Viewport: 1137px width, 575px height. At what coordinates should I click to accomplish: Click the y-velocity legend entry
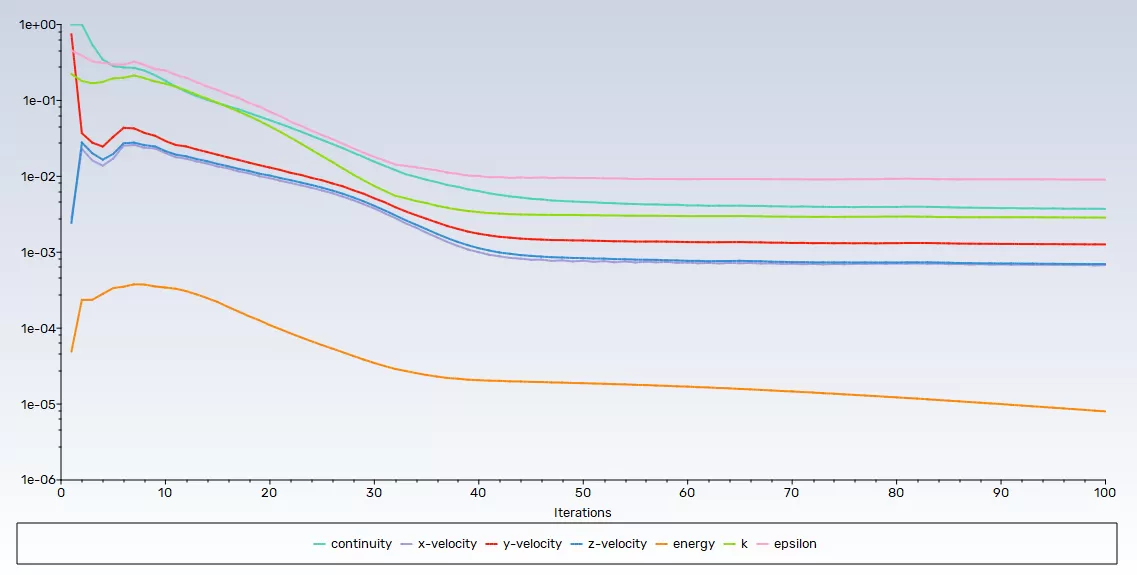(x=524, y=544)
